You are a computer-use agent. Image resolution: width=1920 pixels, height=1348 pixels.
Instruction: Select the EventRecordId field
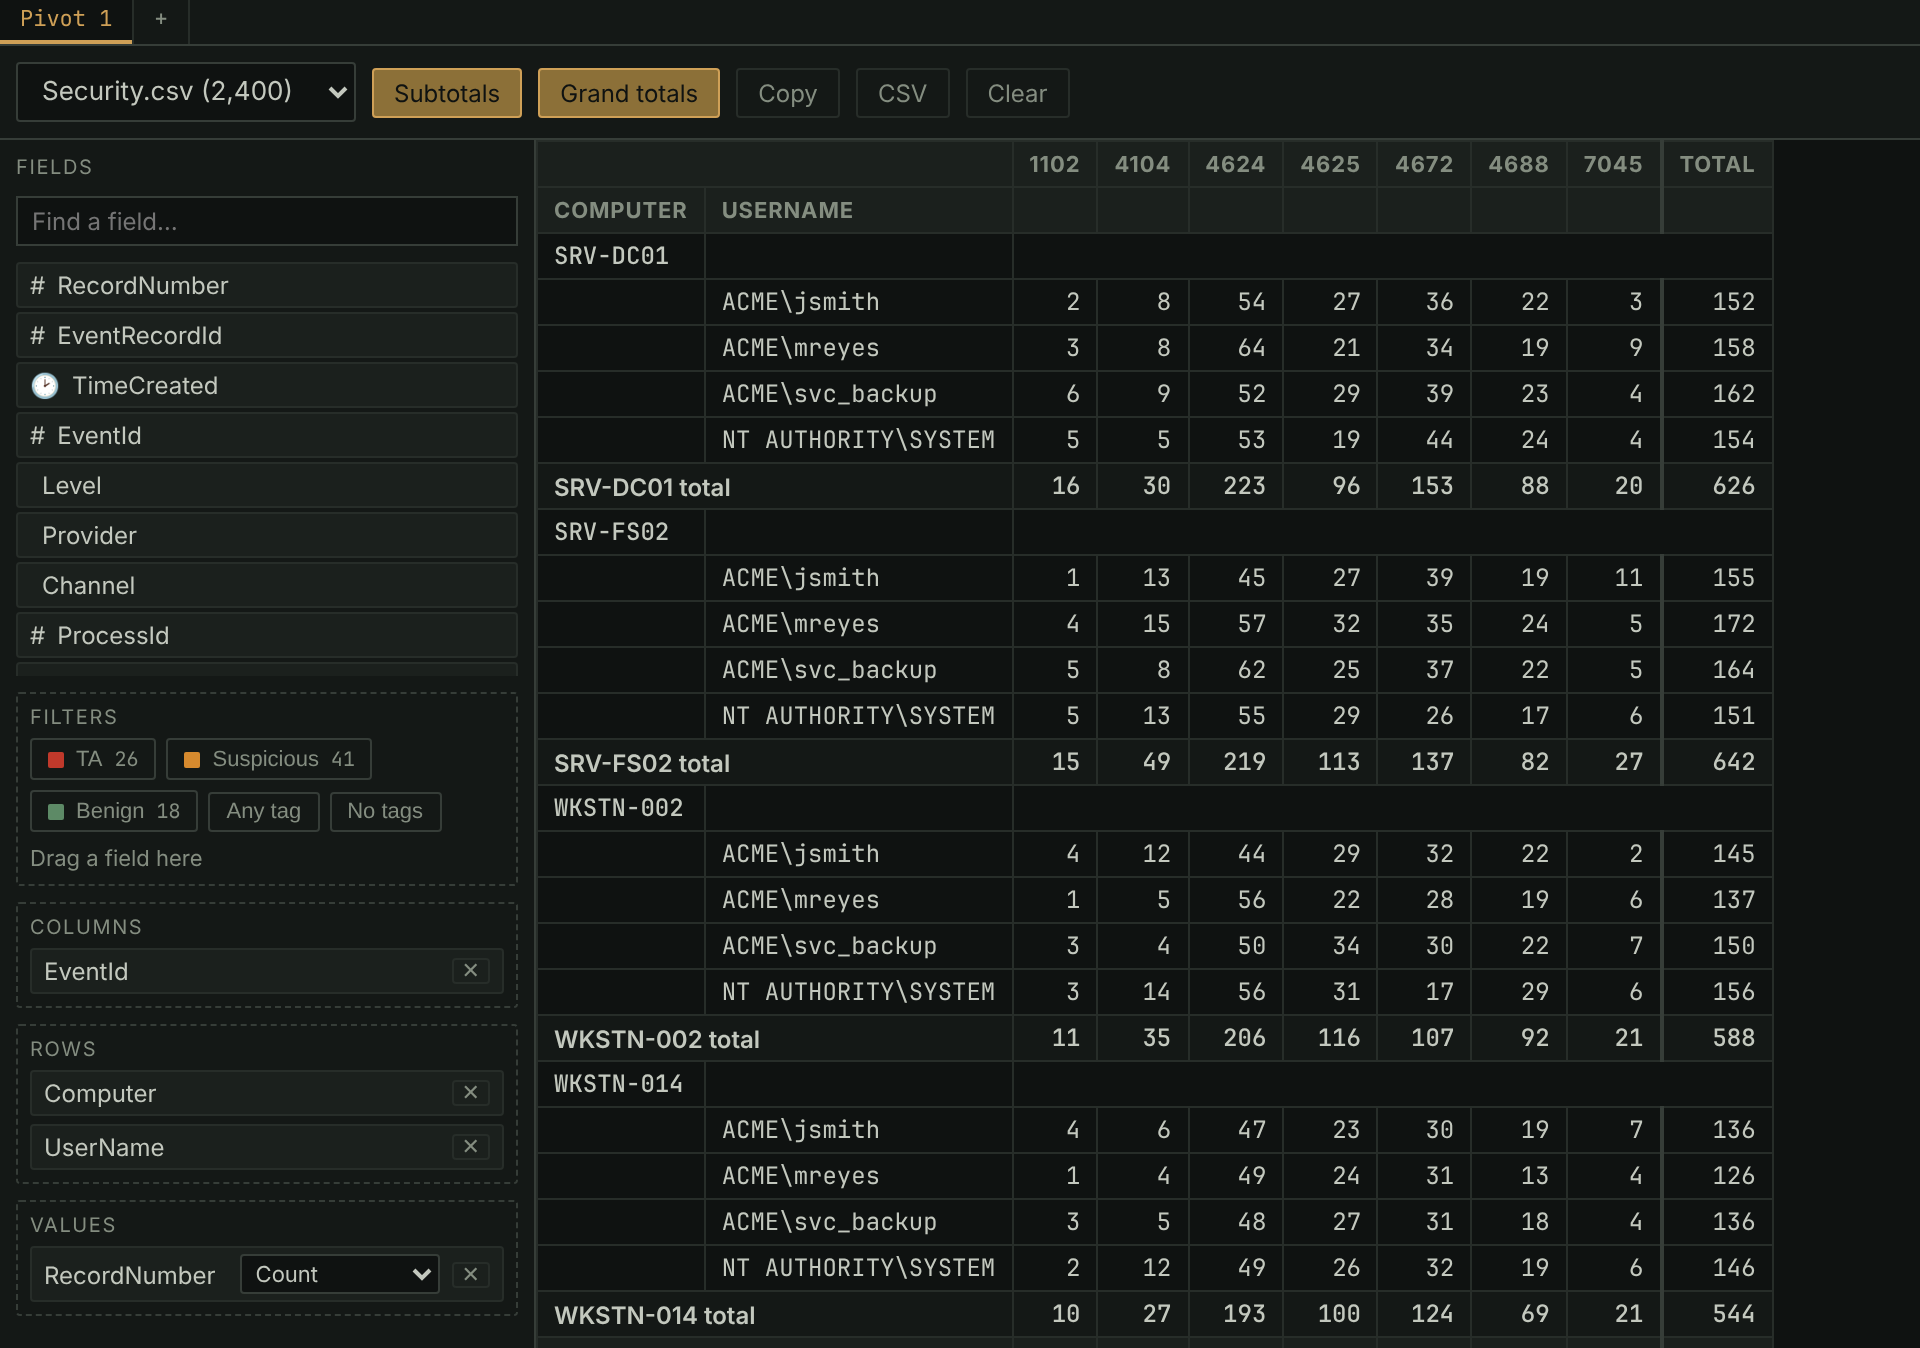tap(267, 336)
